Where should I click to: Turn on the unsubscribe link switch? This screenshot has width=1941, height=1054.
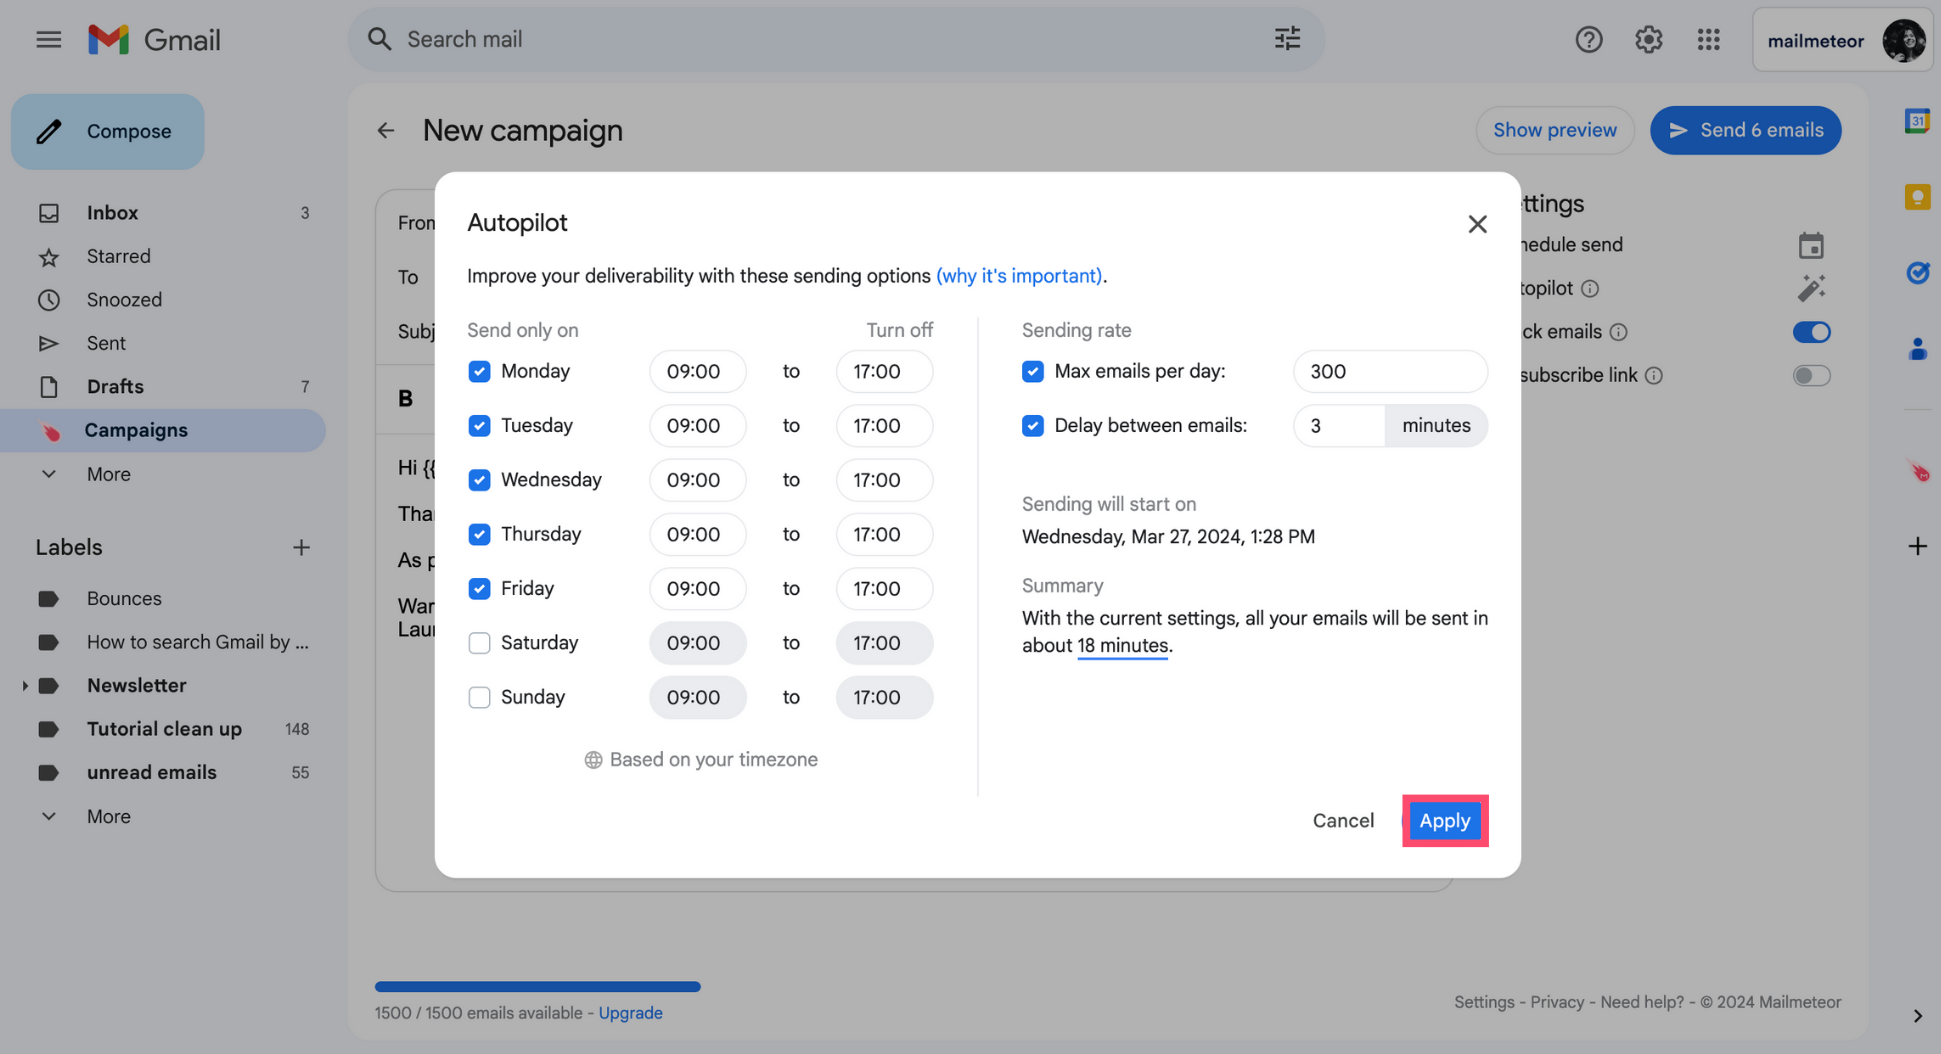point(1811,376)
